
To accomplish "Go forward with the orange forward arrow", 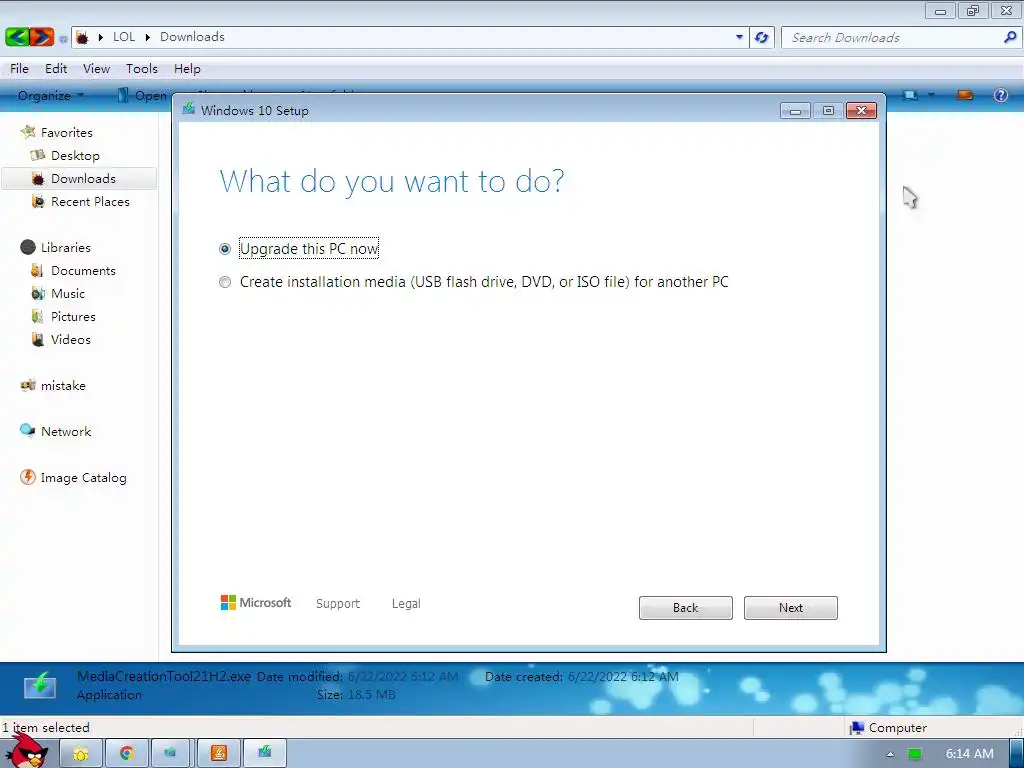I will click(41, 37).
